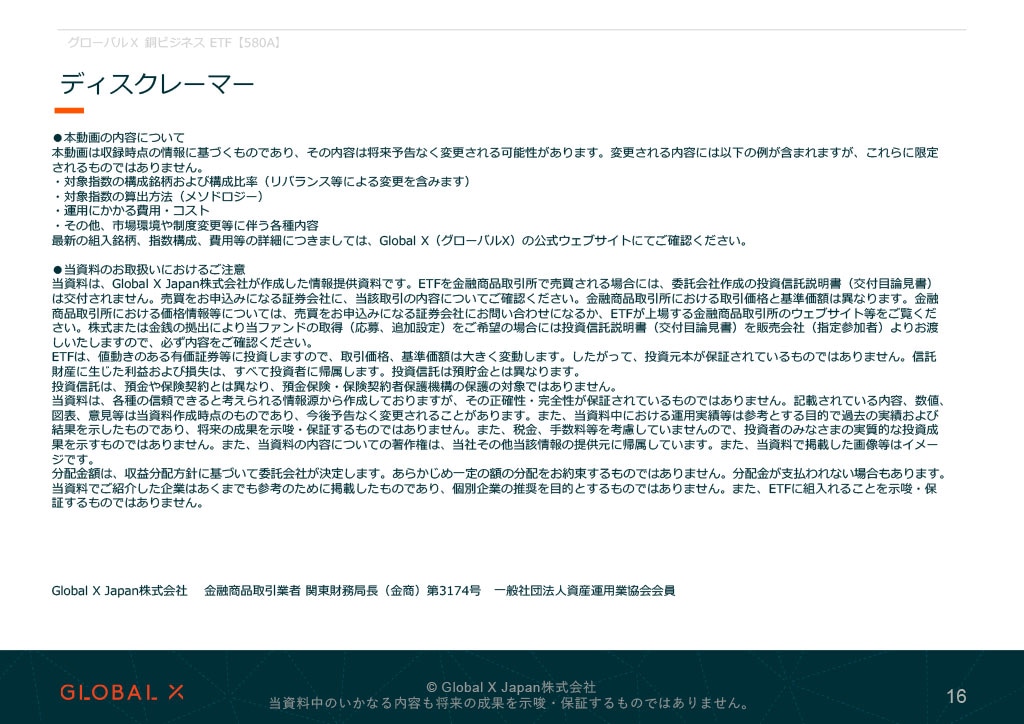The image size is (1024, 724).
Task: Click the text 一般社団法人資産運用業協会会員
Action: (x=584, y=591)
